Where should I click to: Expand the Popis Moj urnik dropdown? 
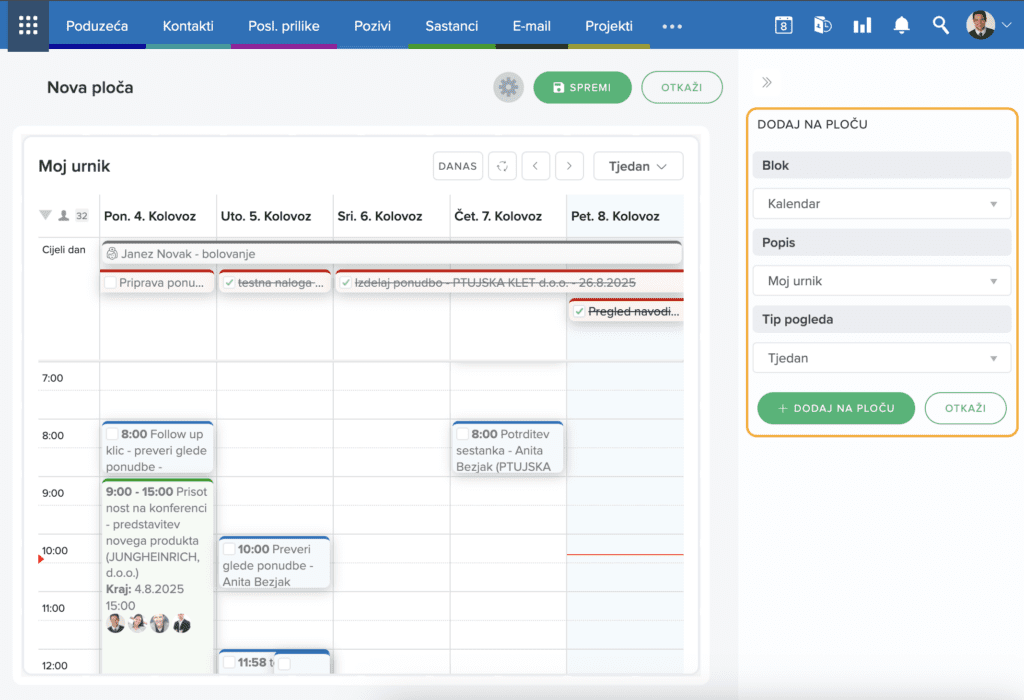881,281
